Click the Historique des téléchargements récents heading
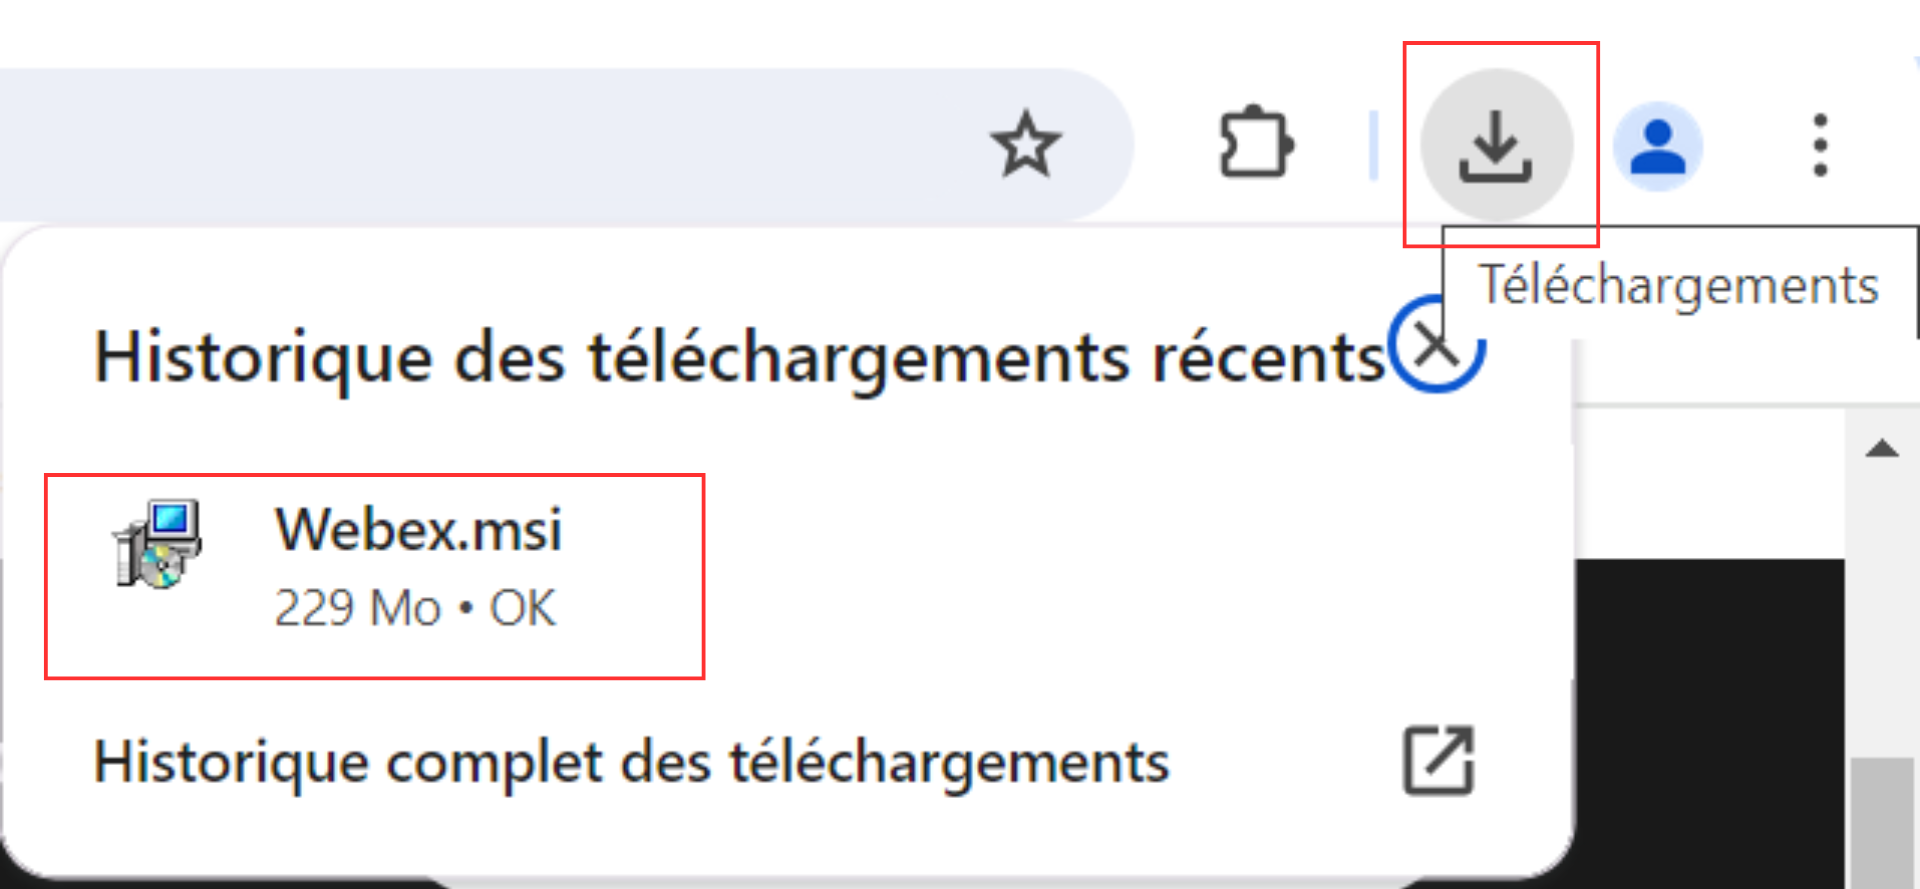The width and height of the screenshot is (1920, 889). coord(739,357)
